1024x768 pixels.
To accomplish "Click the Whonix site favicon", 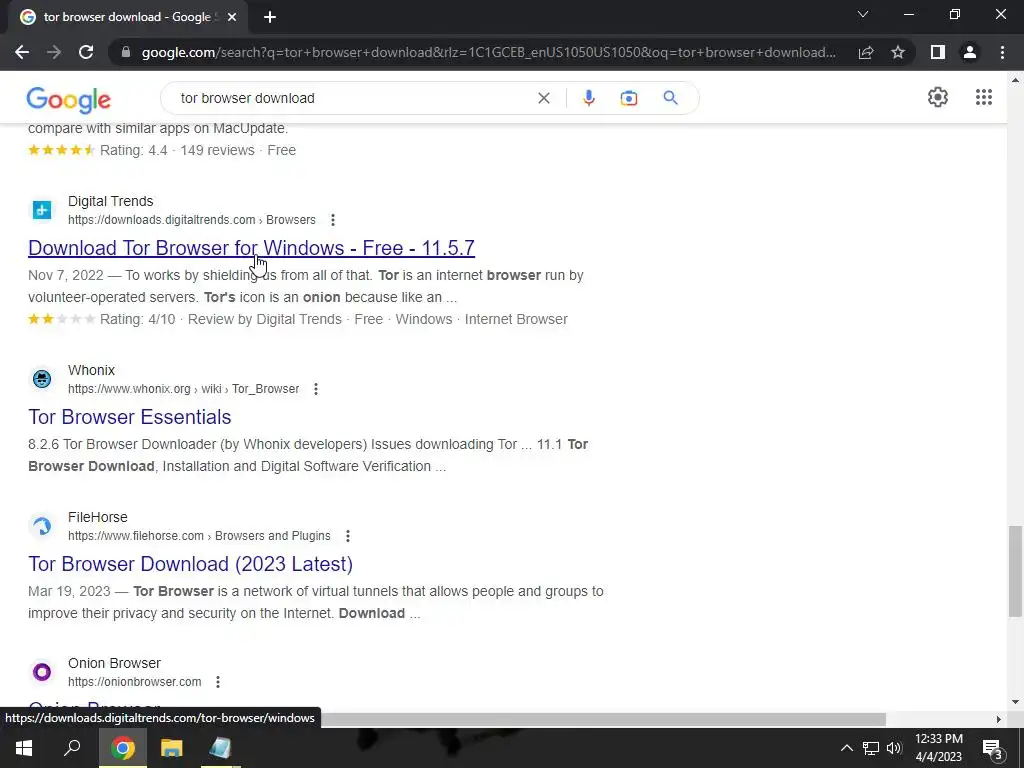I will [42, 379].
